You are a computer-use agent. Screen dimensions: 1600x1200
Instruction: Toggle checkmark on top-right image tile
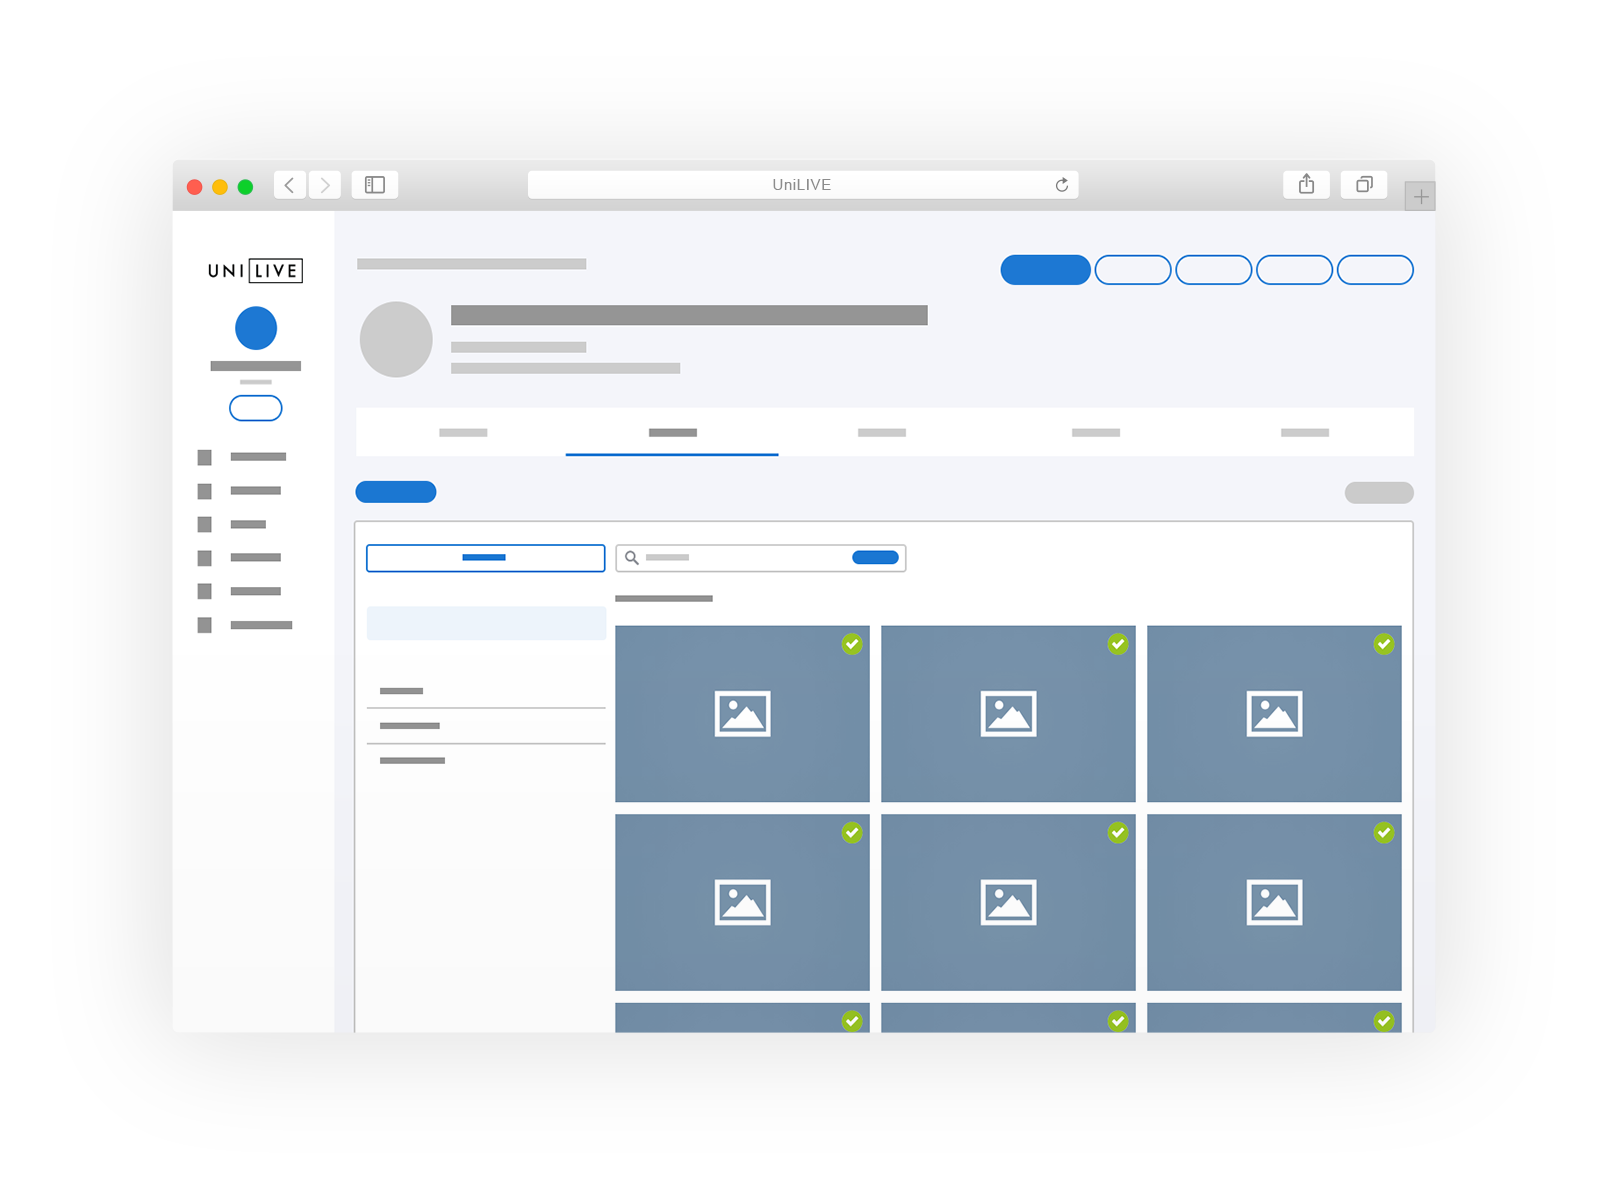[1384, 644]
